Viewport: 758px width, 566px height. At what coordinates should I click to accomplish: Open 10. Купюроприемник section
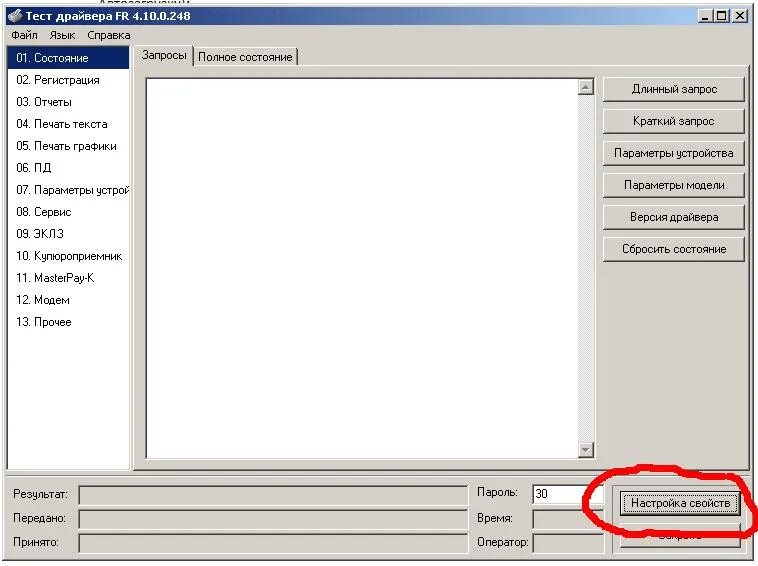[x=69, y=256]
